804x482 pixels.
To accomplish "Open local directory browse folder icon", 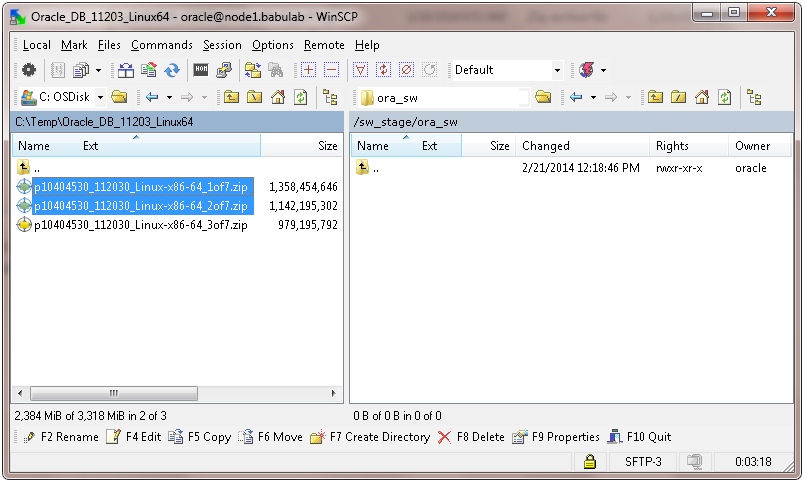I will click(119, 97).
